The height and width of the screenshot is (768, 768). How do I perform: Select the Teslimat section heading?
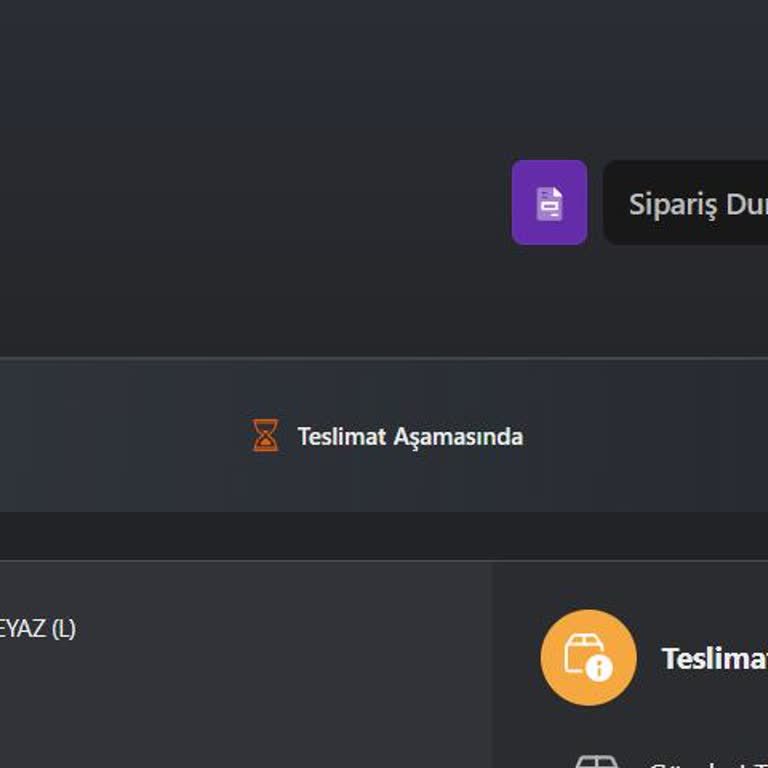click(714, 658)
